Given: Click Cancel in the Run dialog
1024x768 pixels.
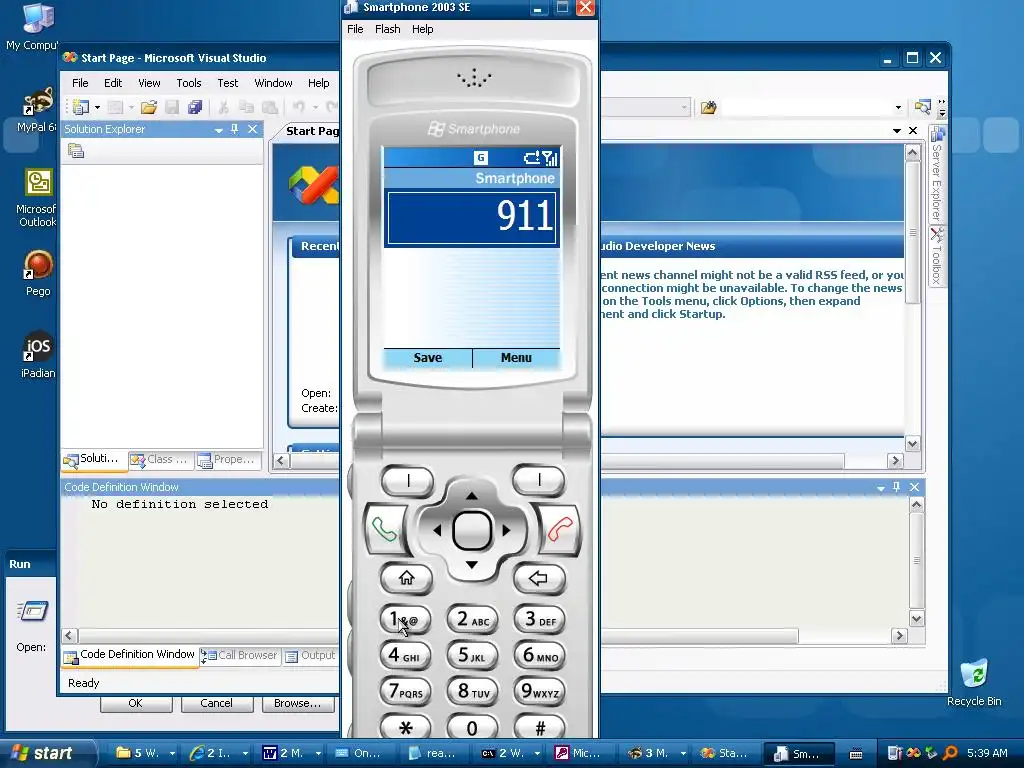Looking at the screenshot, I should (216, 703).
